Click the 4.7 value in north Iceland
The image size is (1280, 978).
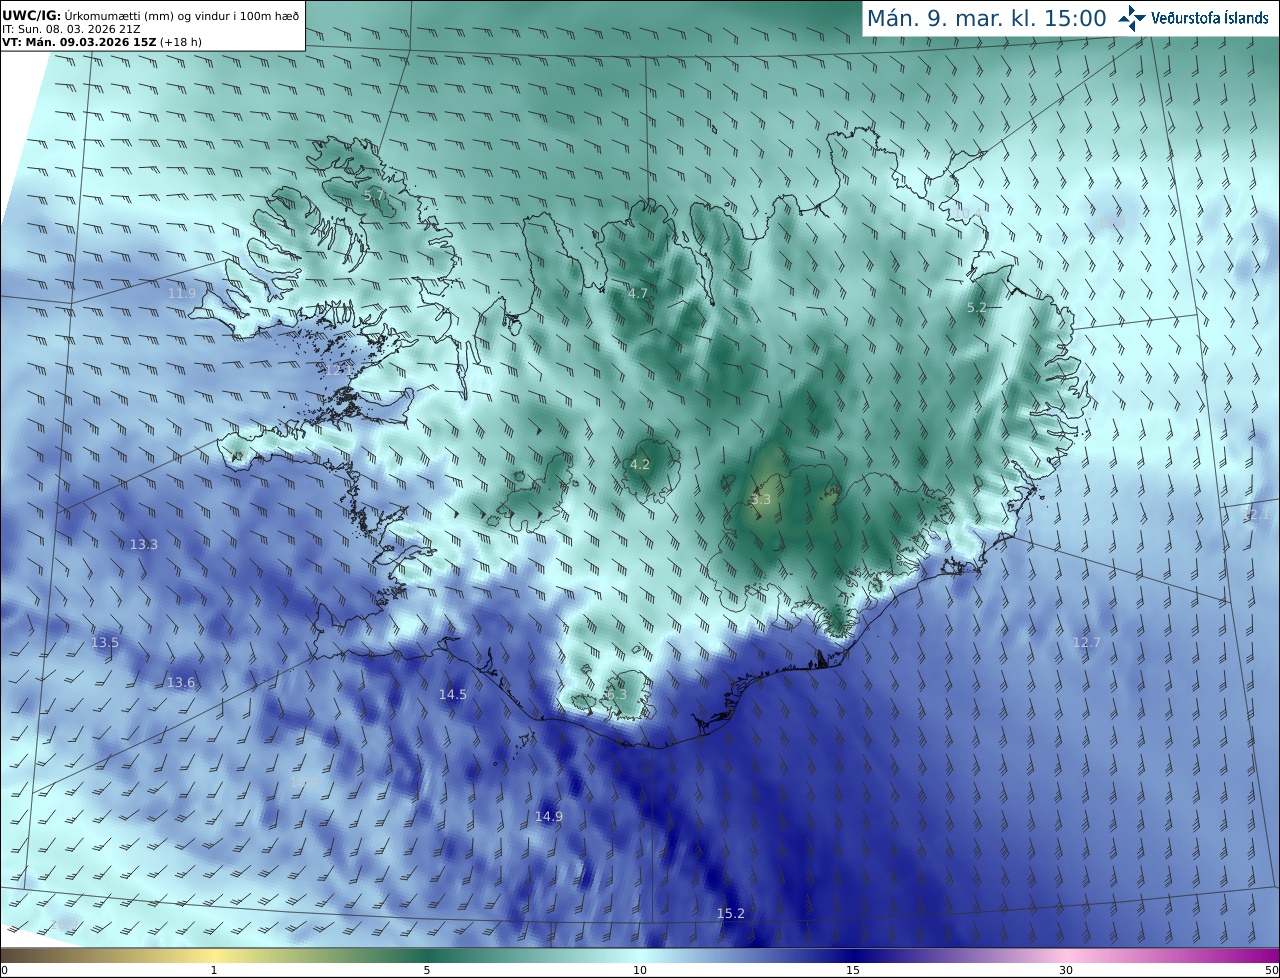click(x=638, y=293)
